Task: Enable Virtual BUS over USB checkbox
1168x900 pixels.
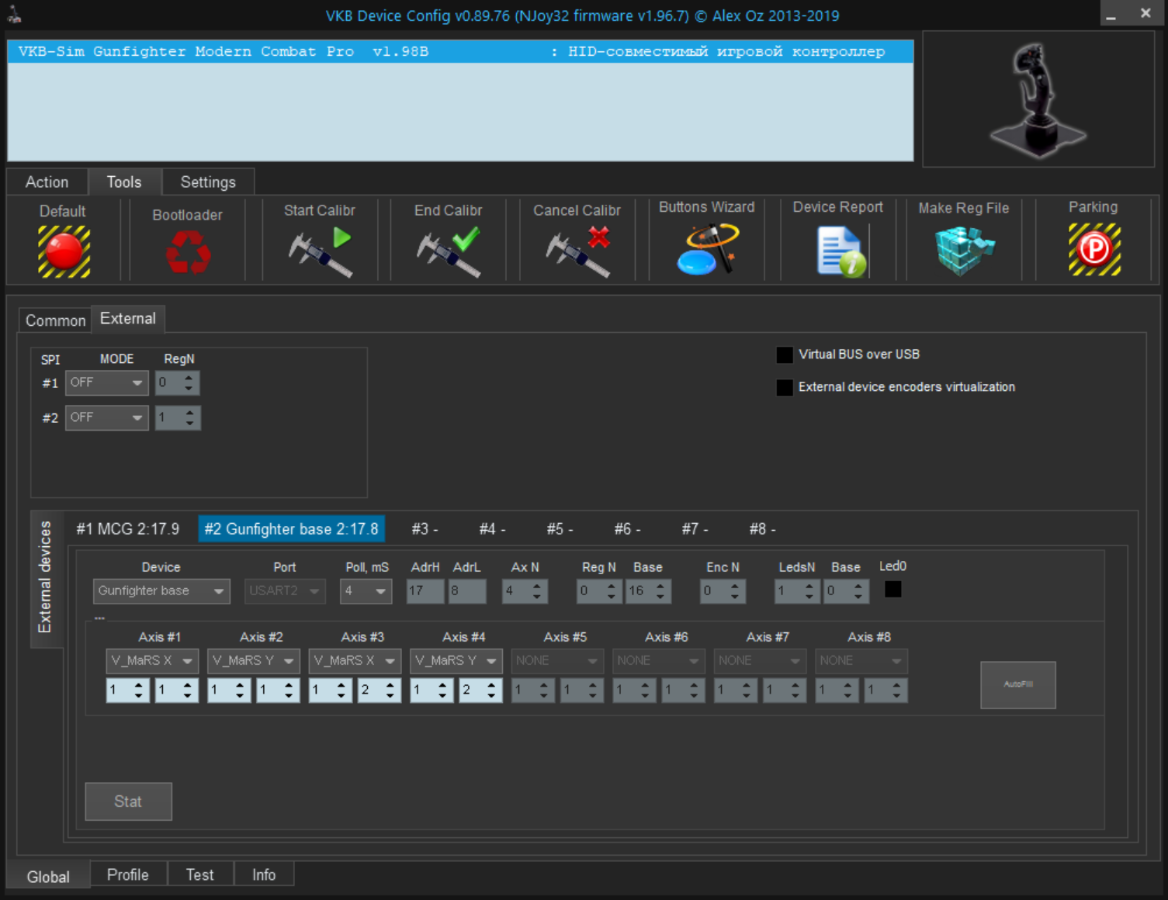Action: pyautogui.click(x=785, y=355)
